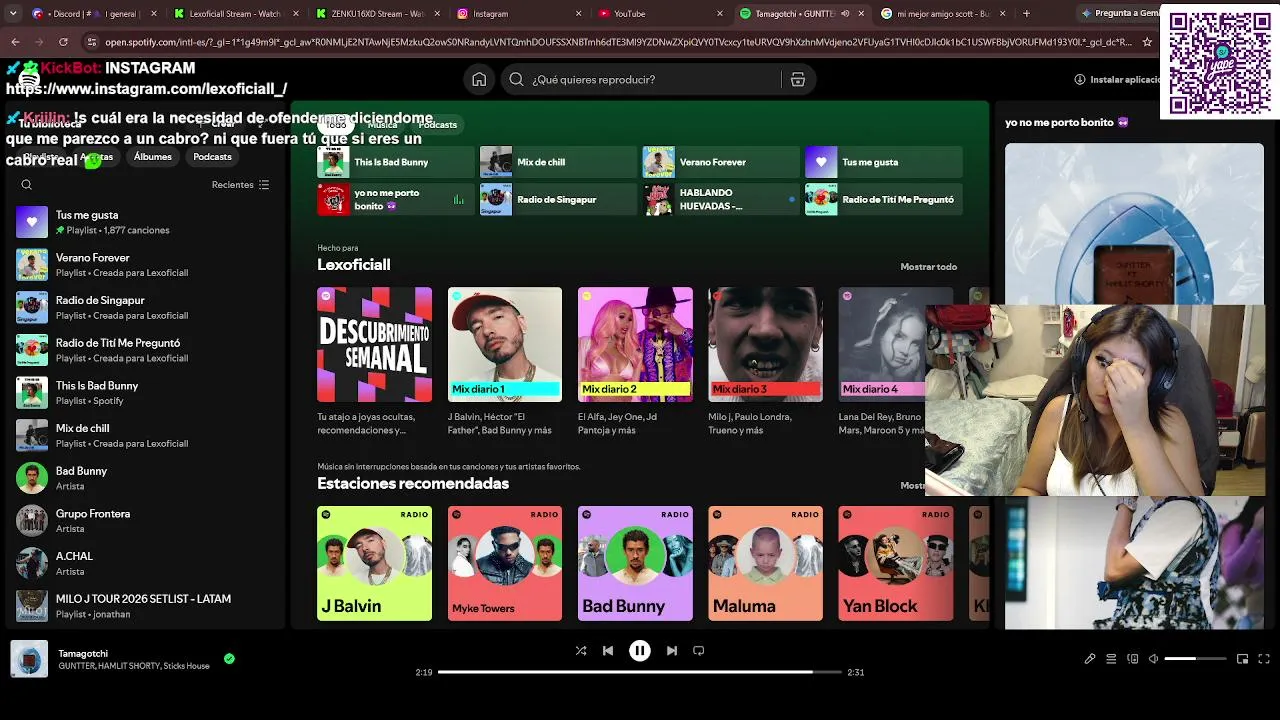Open 'Radio de Singapur' in the library list
The image size is (1280, 720).
click(145, 308)
